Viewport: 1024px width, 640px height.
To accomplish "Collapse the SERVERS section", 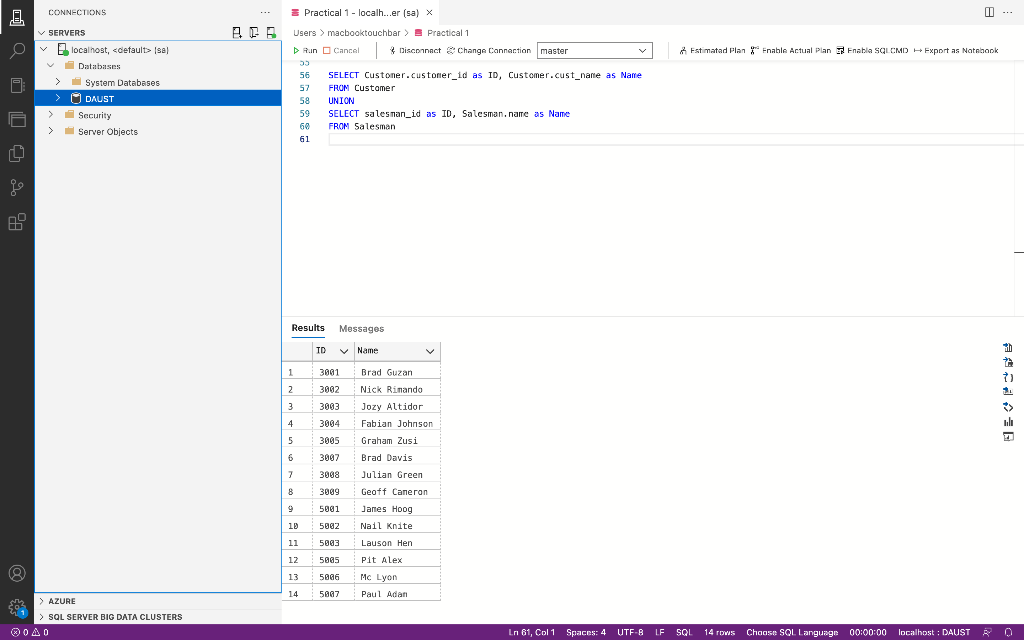I will pos(41,33).
